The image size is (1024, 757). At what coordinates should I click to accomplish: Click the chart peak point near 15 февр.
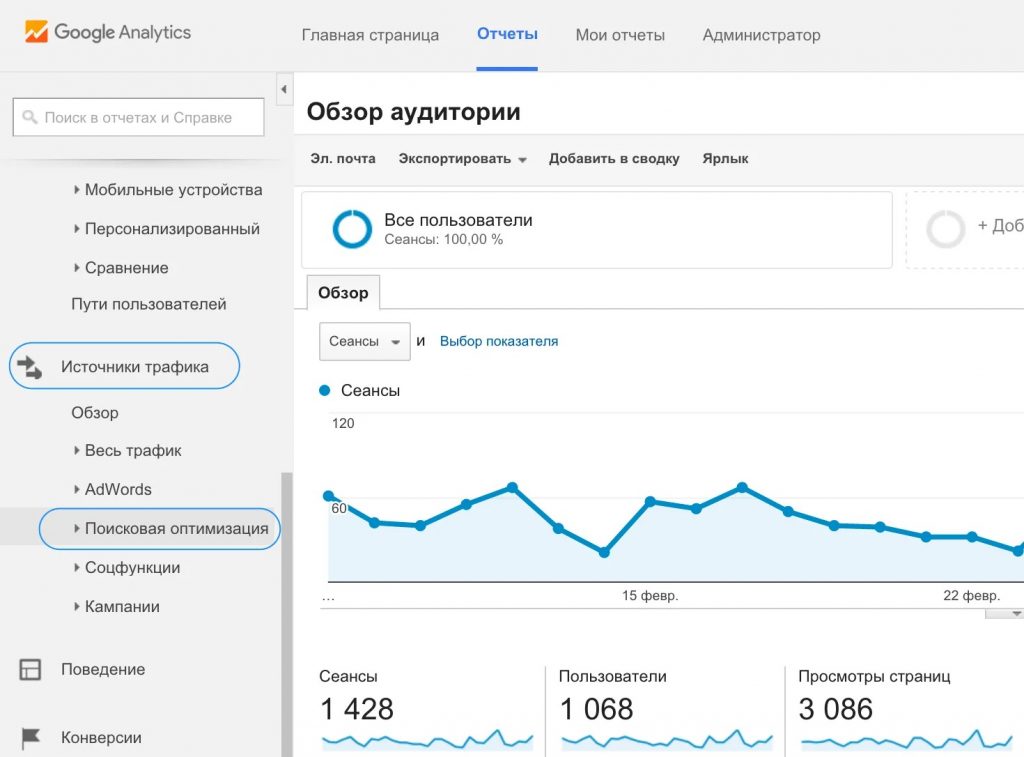pyautogui.click(x=650, y=501)
